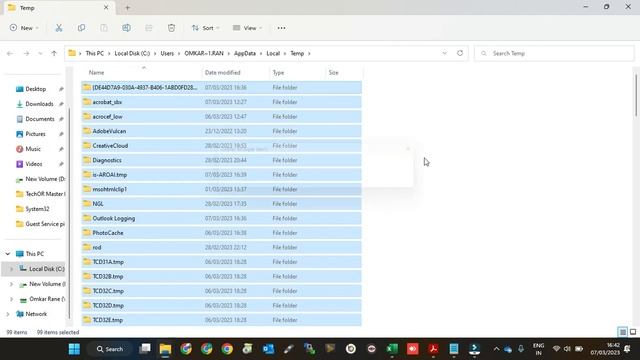The image size is (640, 360).
Task: Navigate to OMKAR~1.RAN breadcrumb
Action: (204, 53)
